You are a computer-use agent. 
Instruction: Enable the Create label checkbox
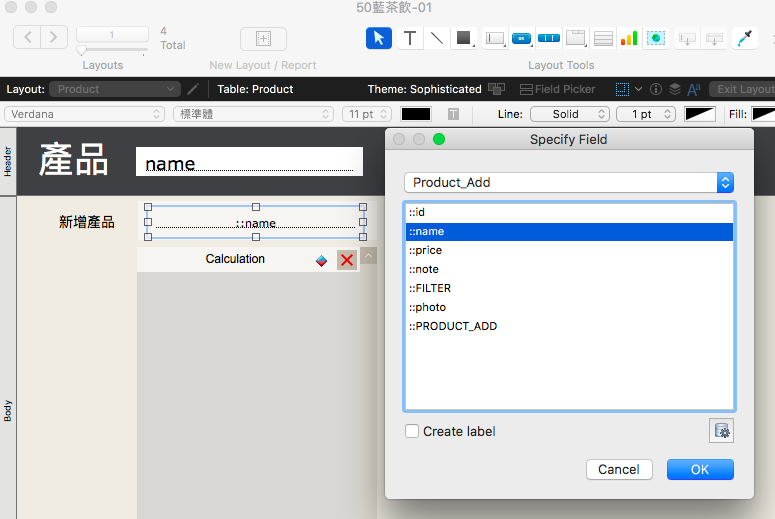click(x=412, y=431)
